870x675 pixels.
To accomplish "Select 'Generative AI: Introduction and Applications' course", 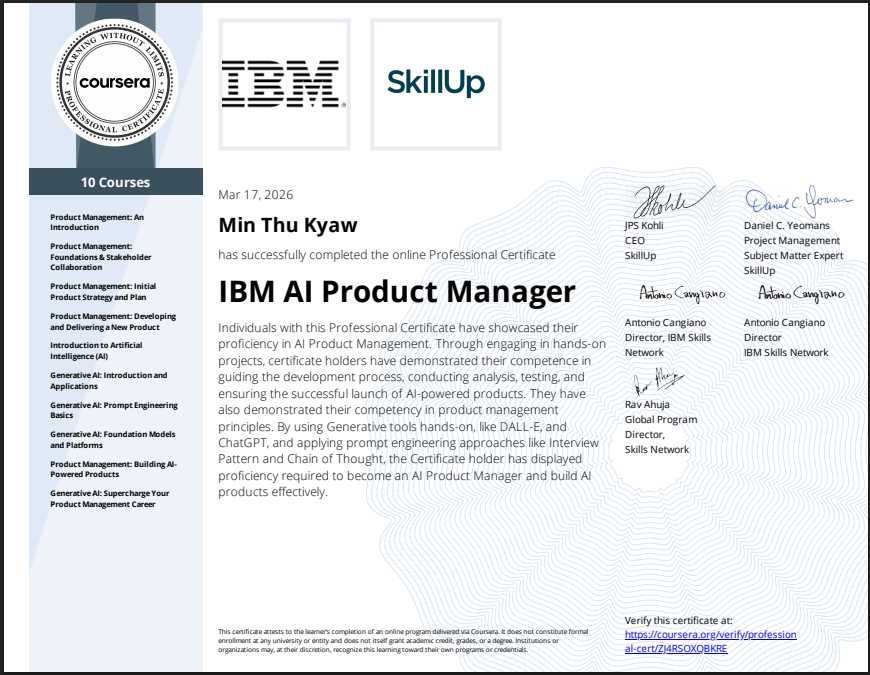I will 109,380.
